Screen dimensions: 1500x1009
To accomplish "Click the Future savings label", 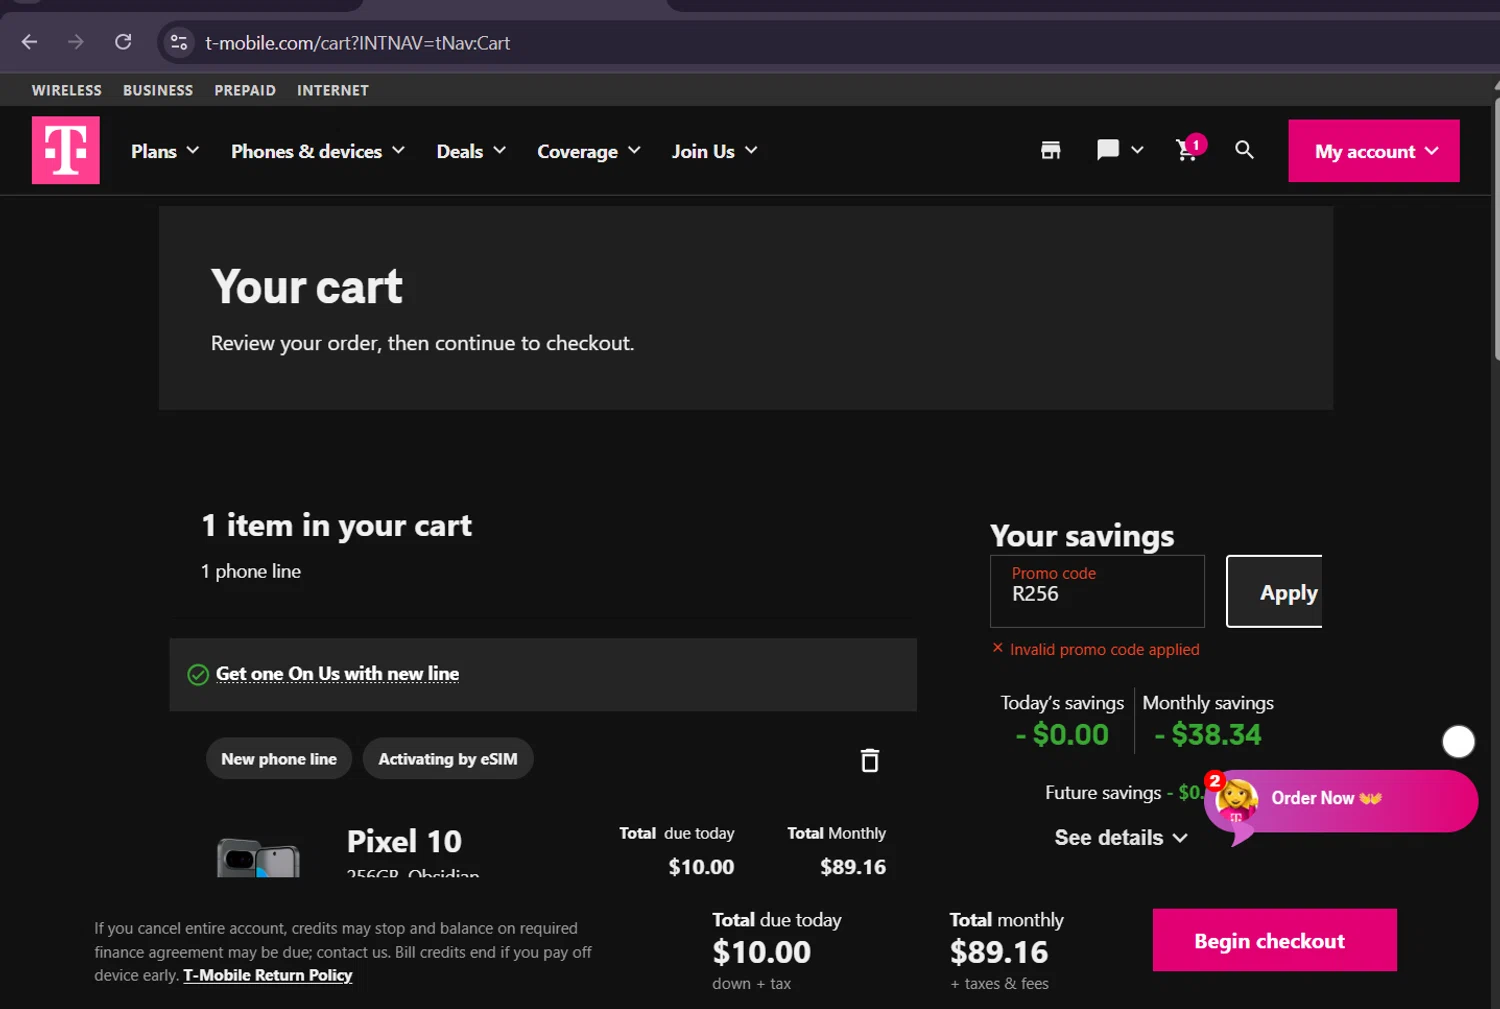I will 1103,793.
